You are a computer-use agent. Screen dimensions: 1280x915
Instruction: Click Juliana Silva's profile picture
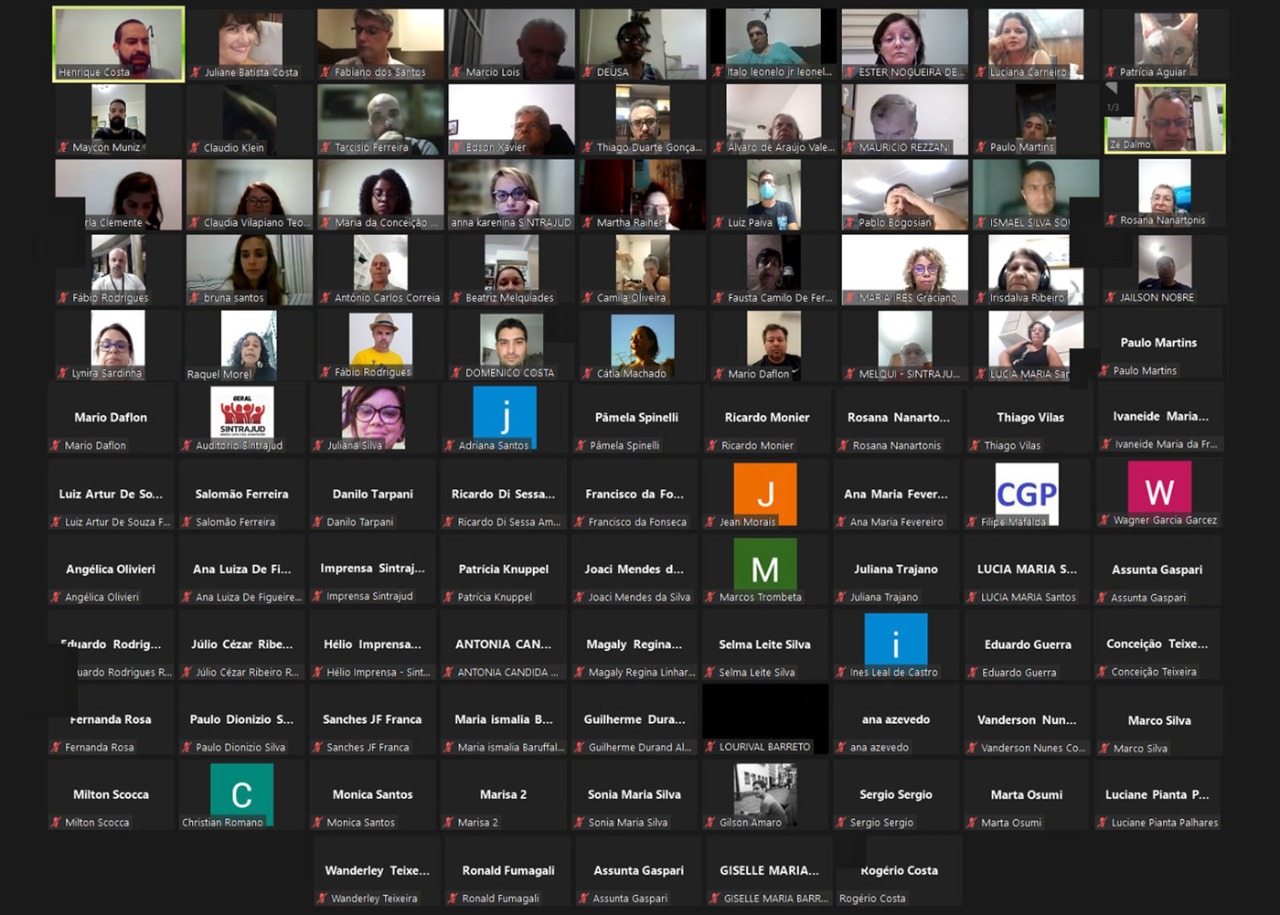[x=373, y=414]
